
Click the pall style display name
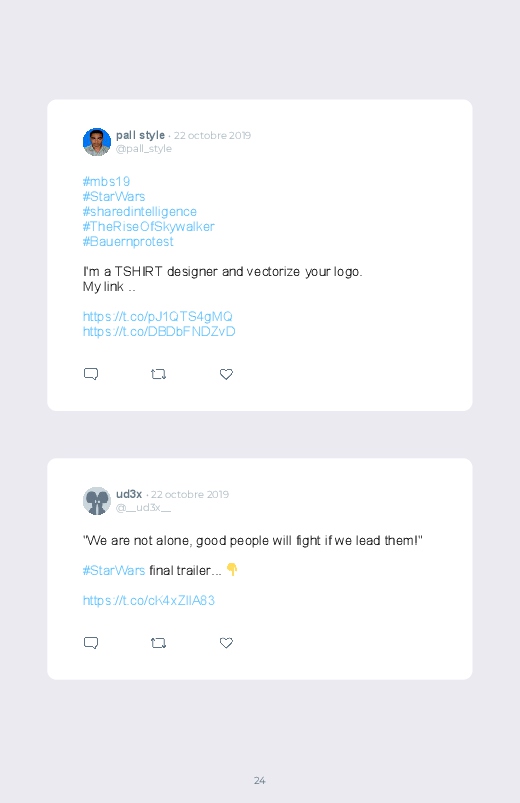[x=140, y=135]
